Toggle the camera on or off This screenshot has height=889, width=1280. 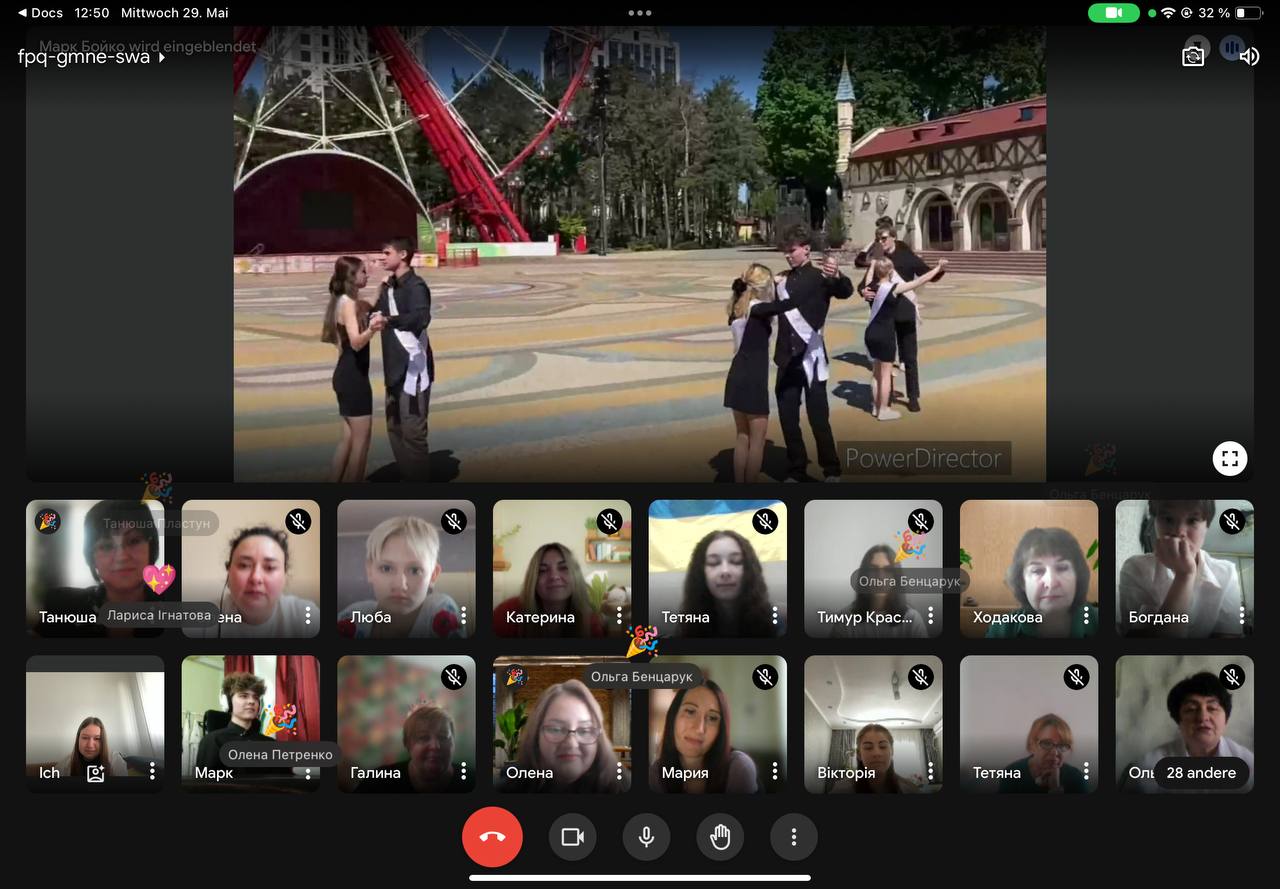point(572,837)
